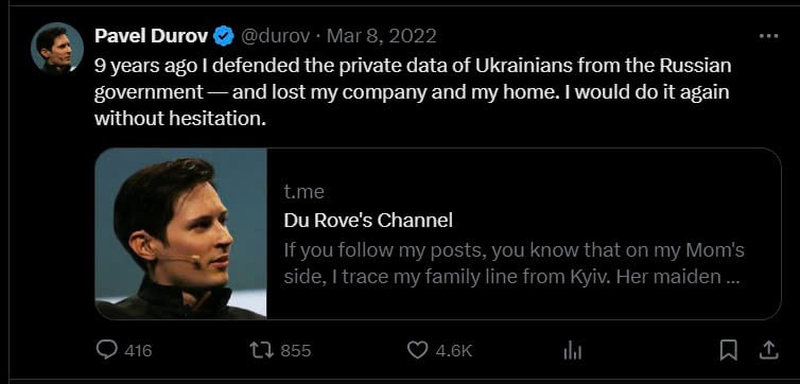Screen dimensions: 800x384
Task: Click the reply speech bubble icon
Action: click(106, 350)
